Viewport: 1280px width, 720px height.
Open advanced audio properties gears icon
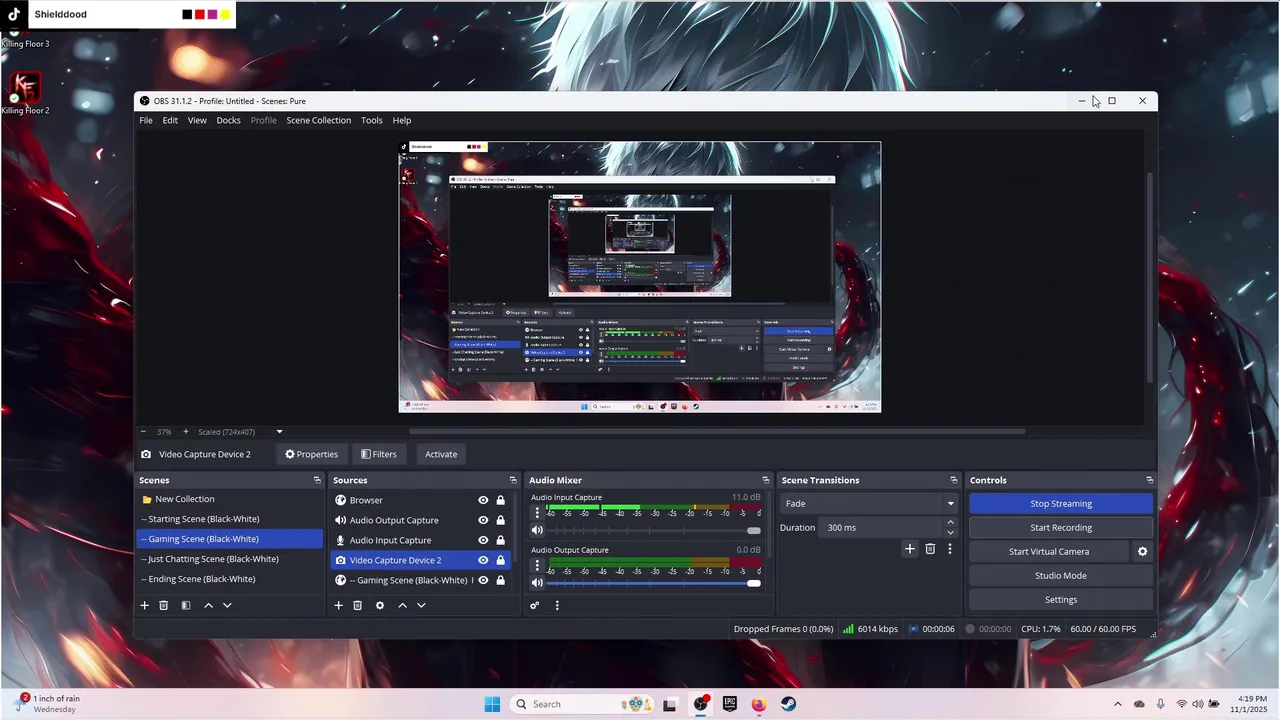coord(535,605)
